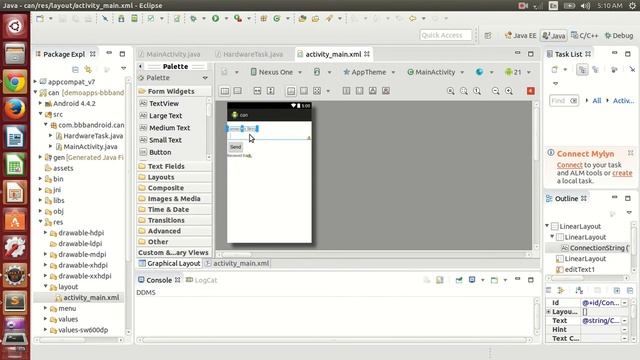The width and height of the screenshot is (640, 360).
Task: Open the red lint warnings icon
Action: pos(531,91)
